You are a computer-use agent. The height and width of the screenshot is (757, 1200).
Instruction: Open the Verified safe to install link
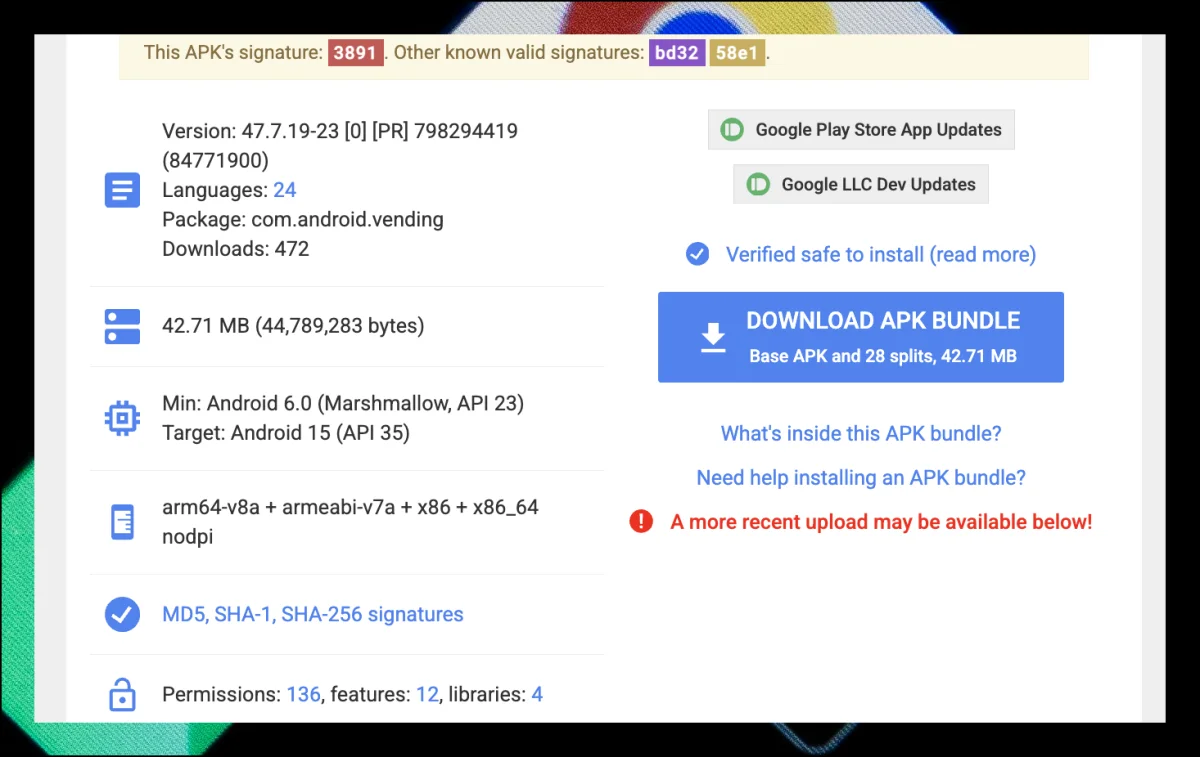point(880,255)
